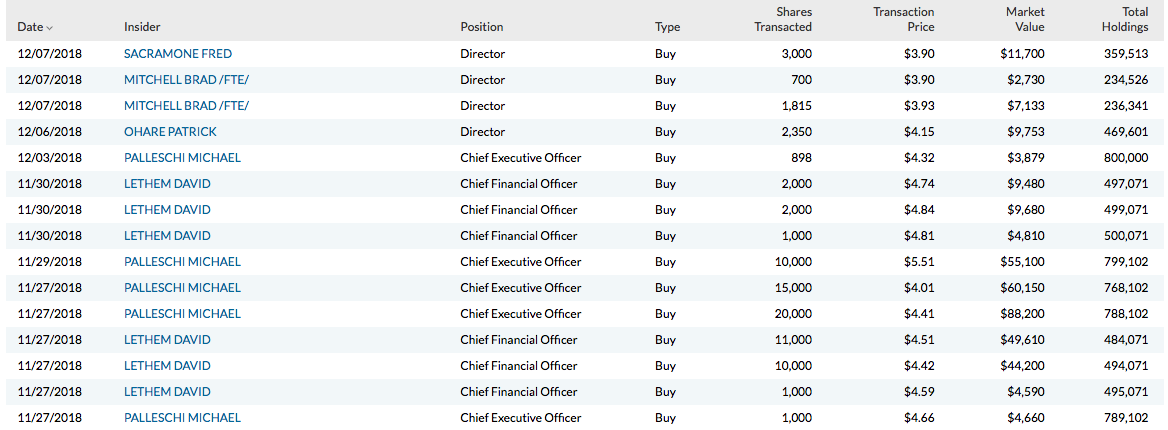
Task: Open SACRAMONE FRED insider link
Action: (x=178, y=54)
